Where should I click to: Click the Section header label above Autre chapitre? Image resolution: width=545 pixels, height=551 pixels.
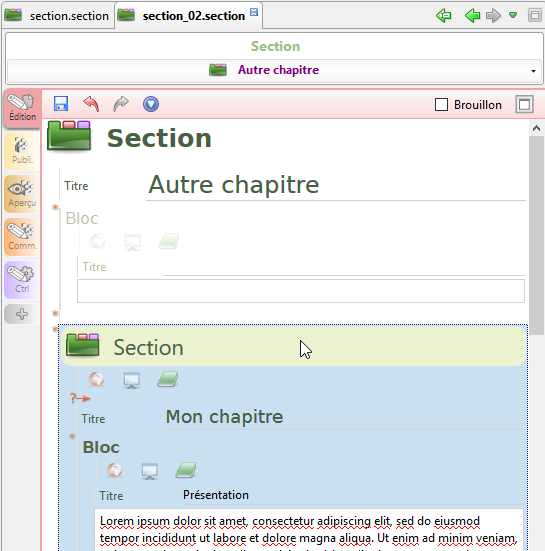click(x=275, y=46)
